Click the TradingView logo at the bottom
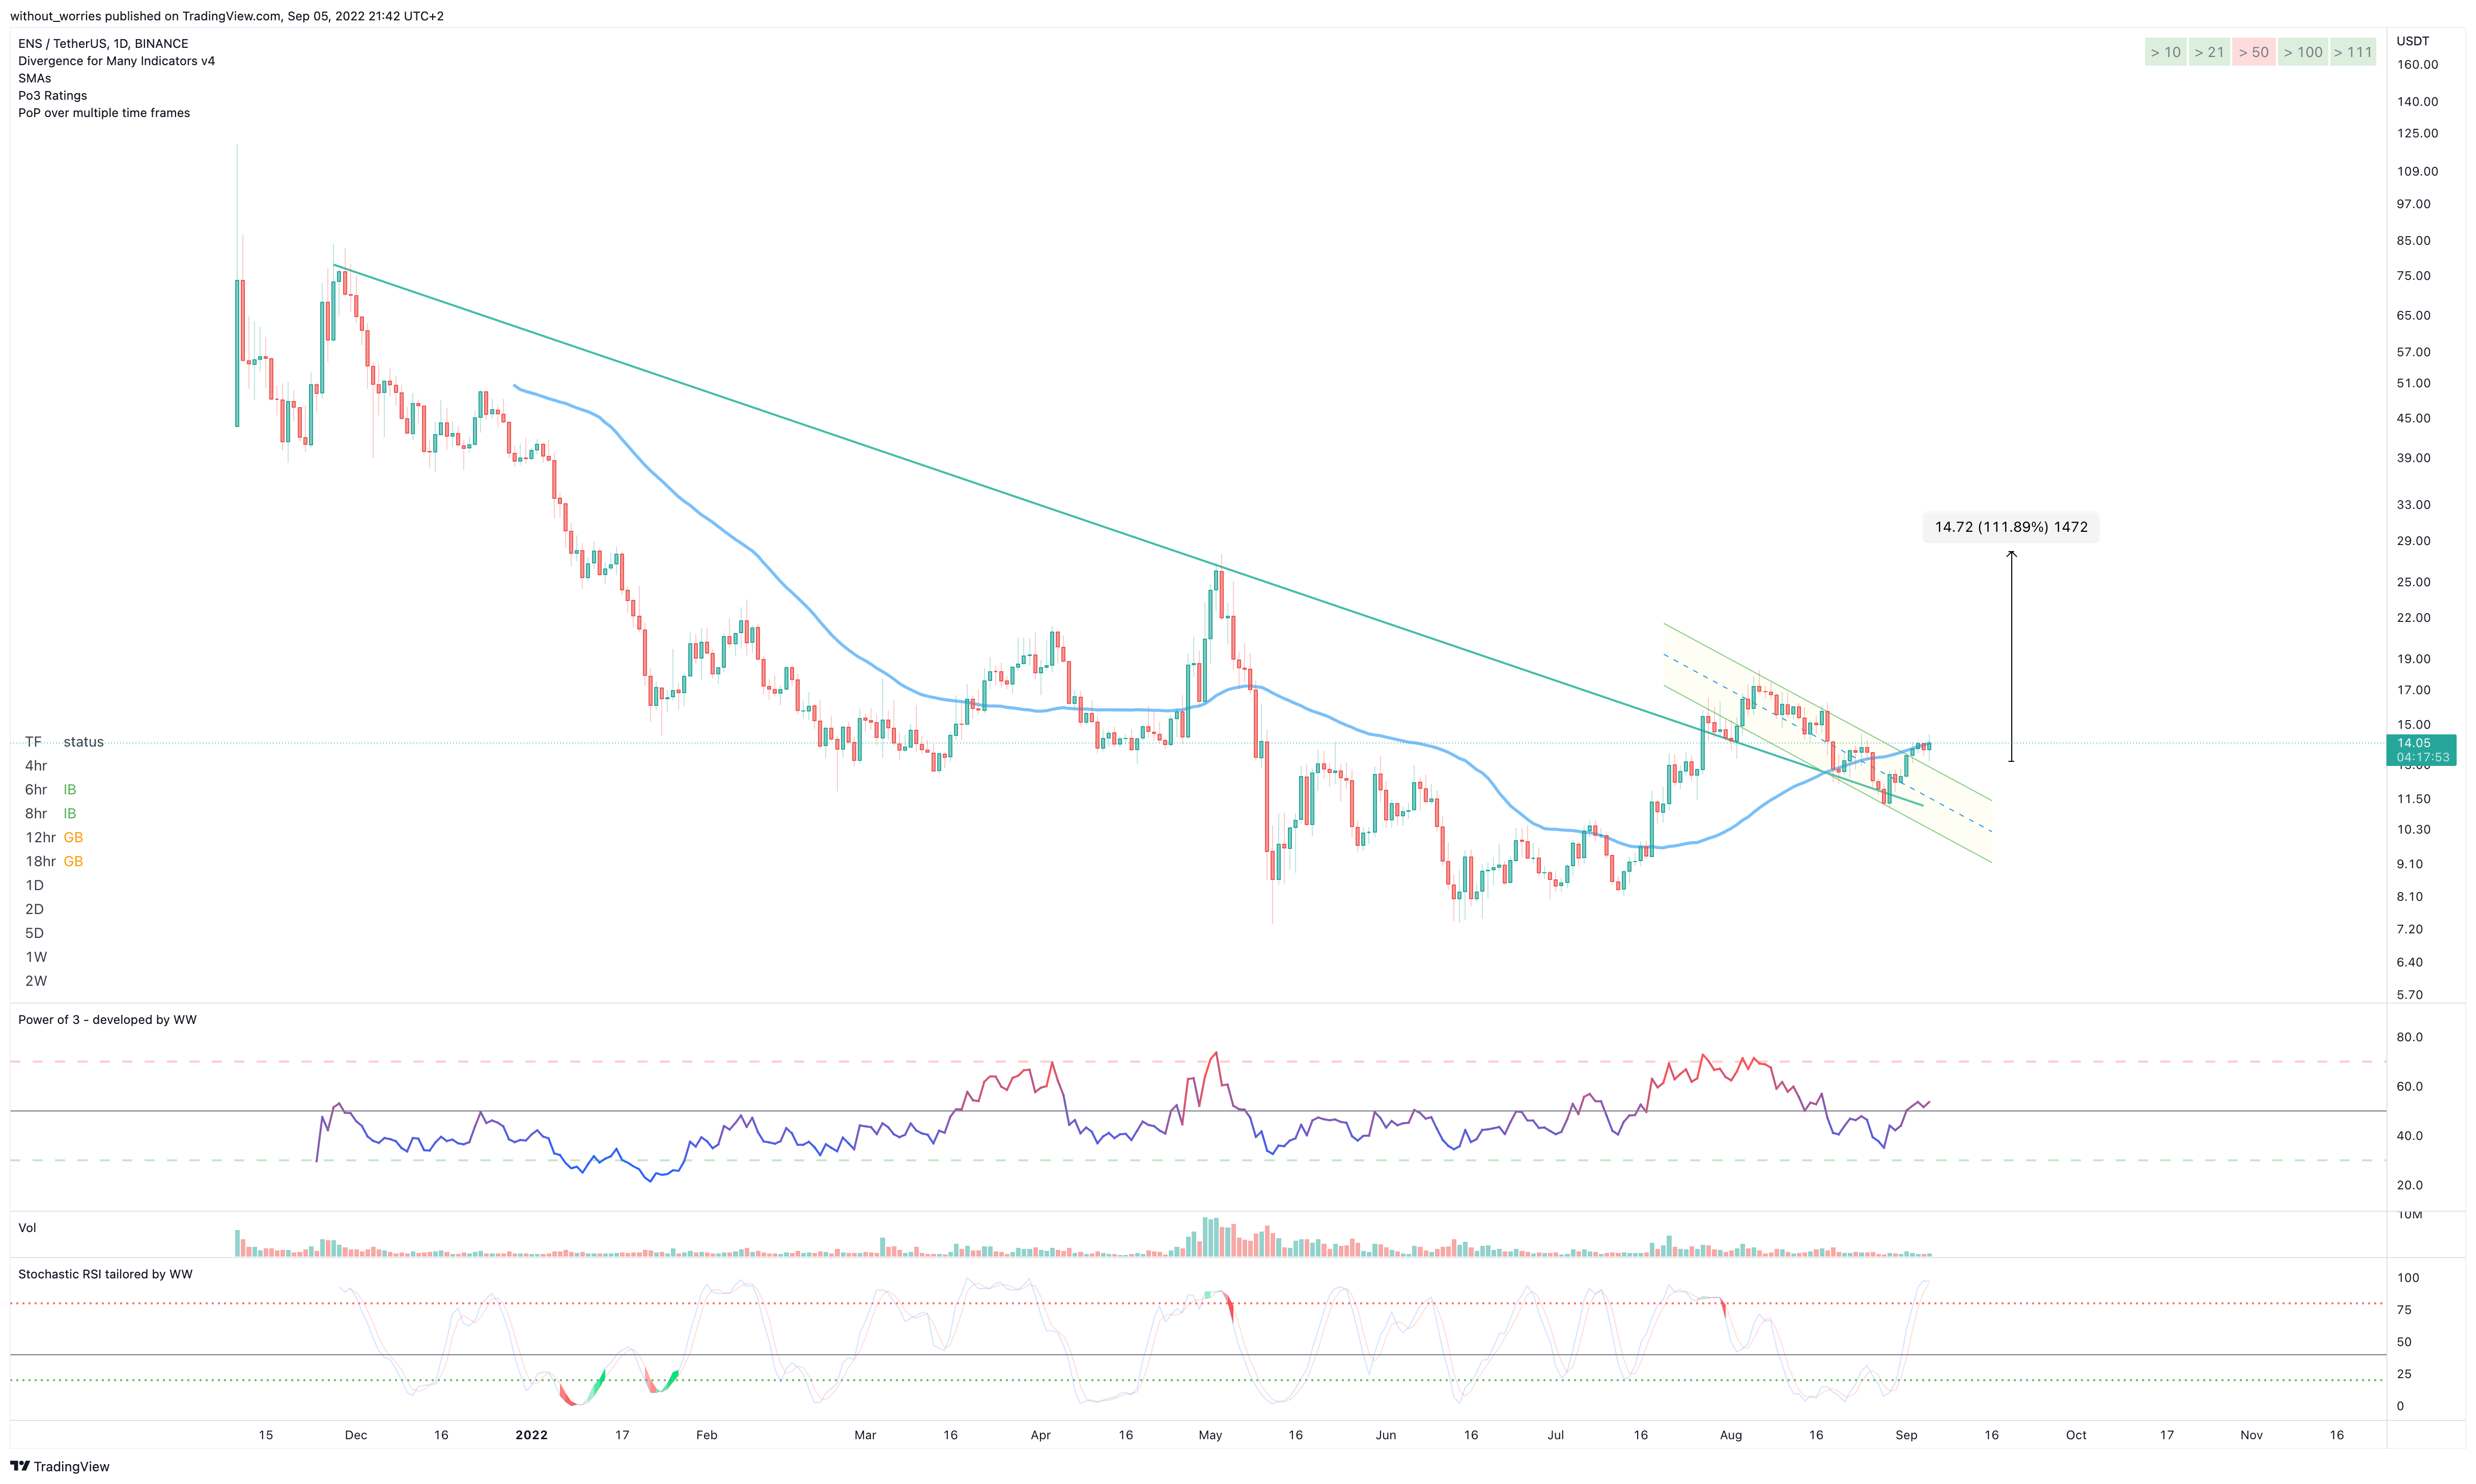The image size is (2476, 1484). [59, 1466]
